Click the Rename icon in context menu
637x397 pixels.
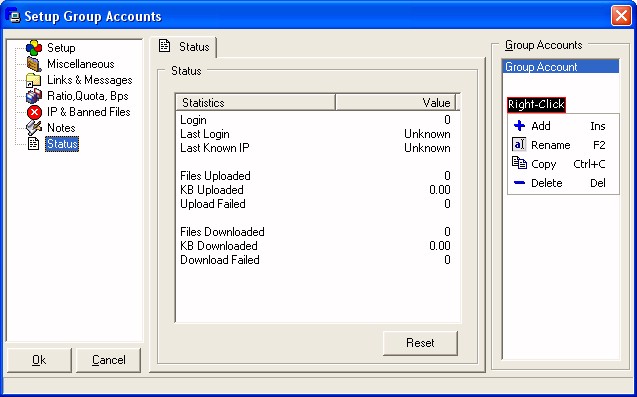tap(519, 145)
